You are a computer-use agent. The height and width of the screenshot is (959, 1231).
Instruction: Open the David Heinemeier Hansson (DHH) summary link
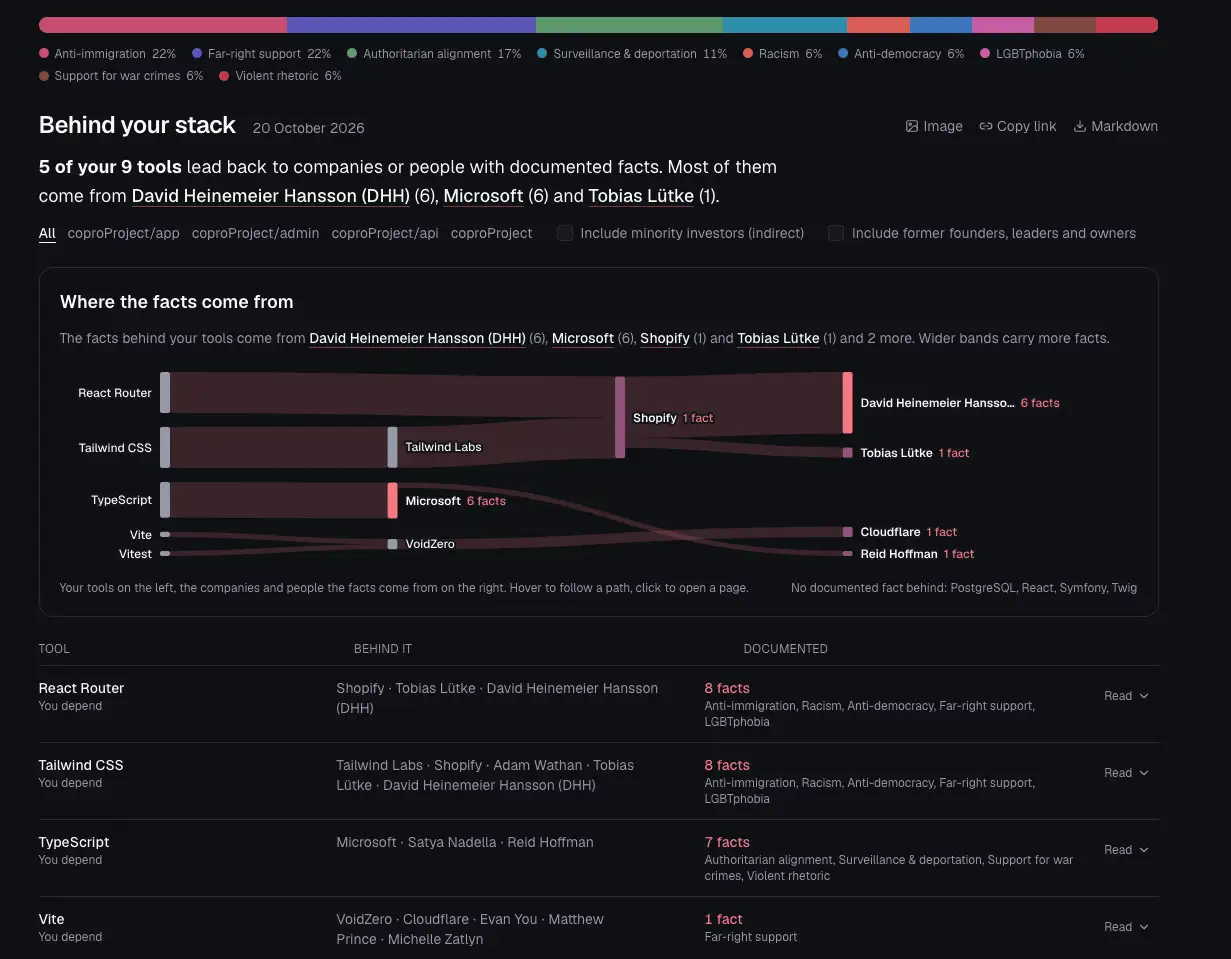(x=271, y=196)
